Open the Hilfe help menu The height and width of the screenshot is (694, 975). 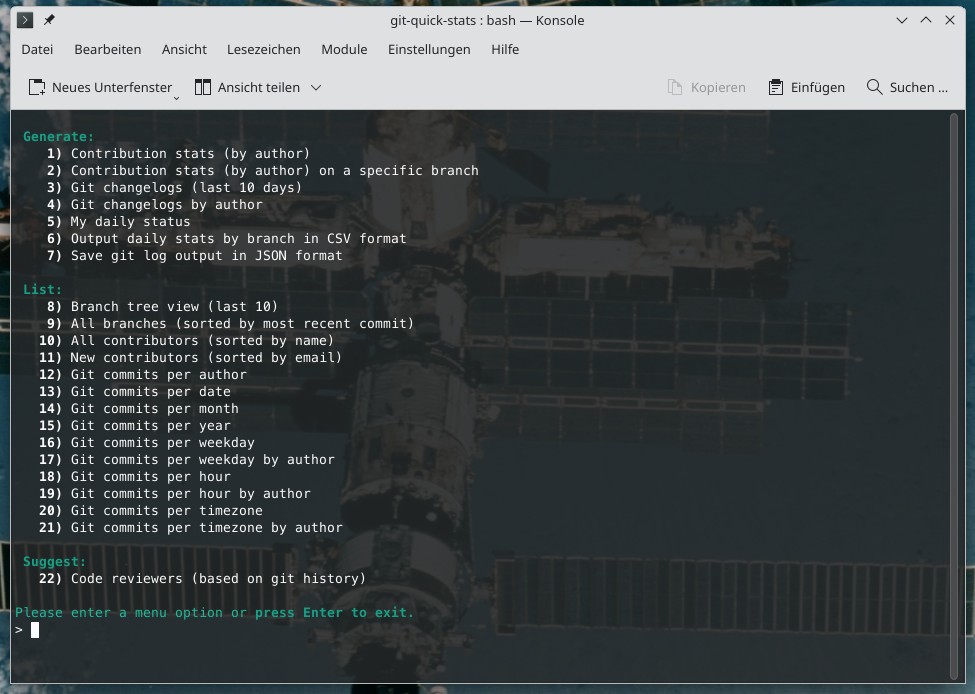tap(505, 49)
